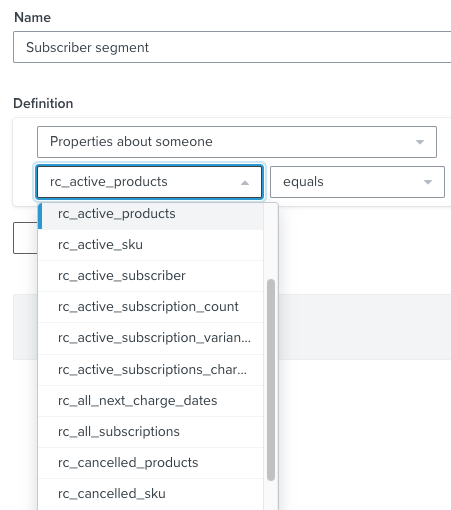This screenshot has height=510, width=451.
Task: Click the down-arrow icon beside 'equals'
Action: 428,182
